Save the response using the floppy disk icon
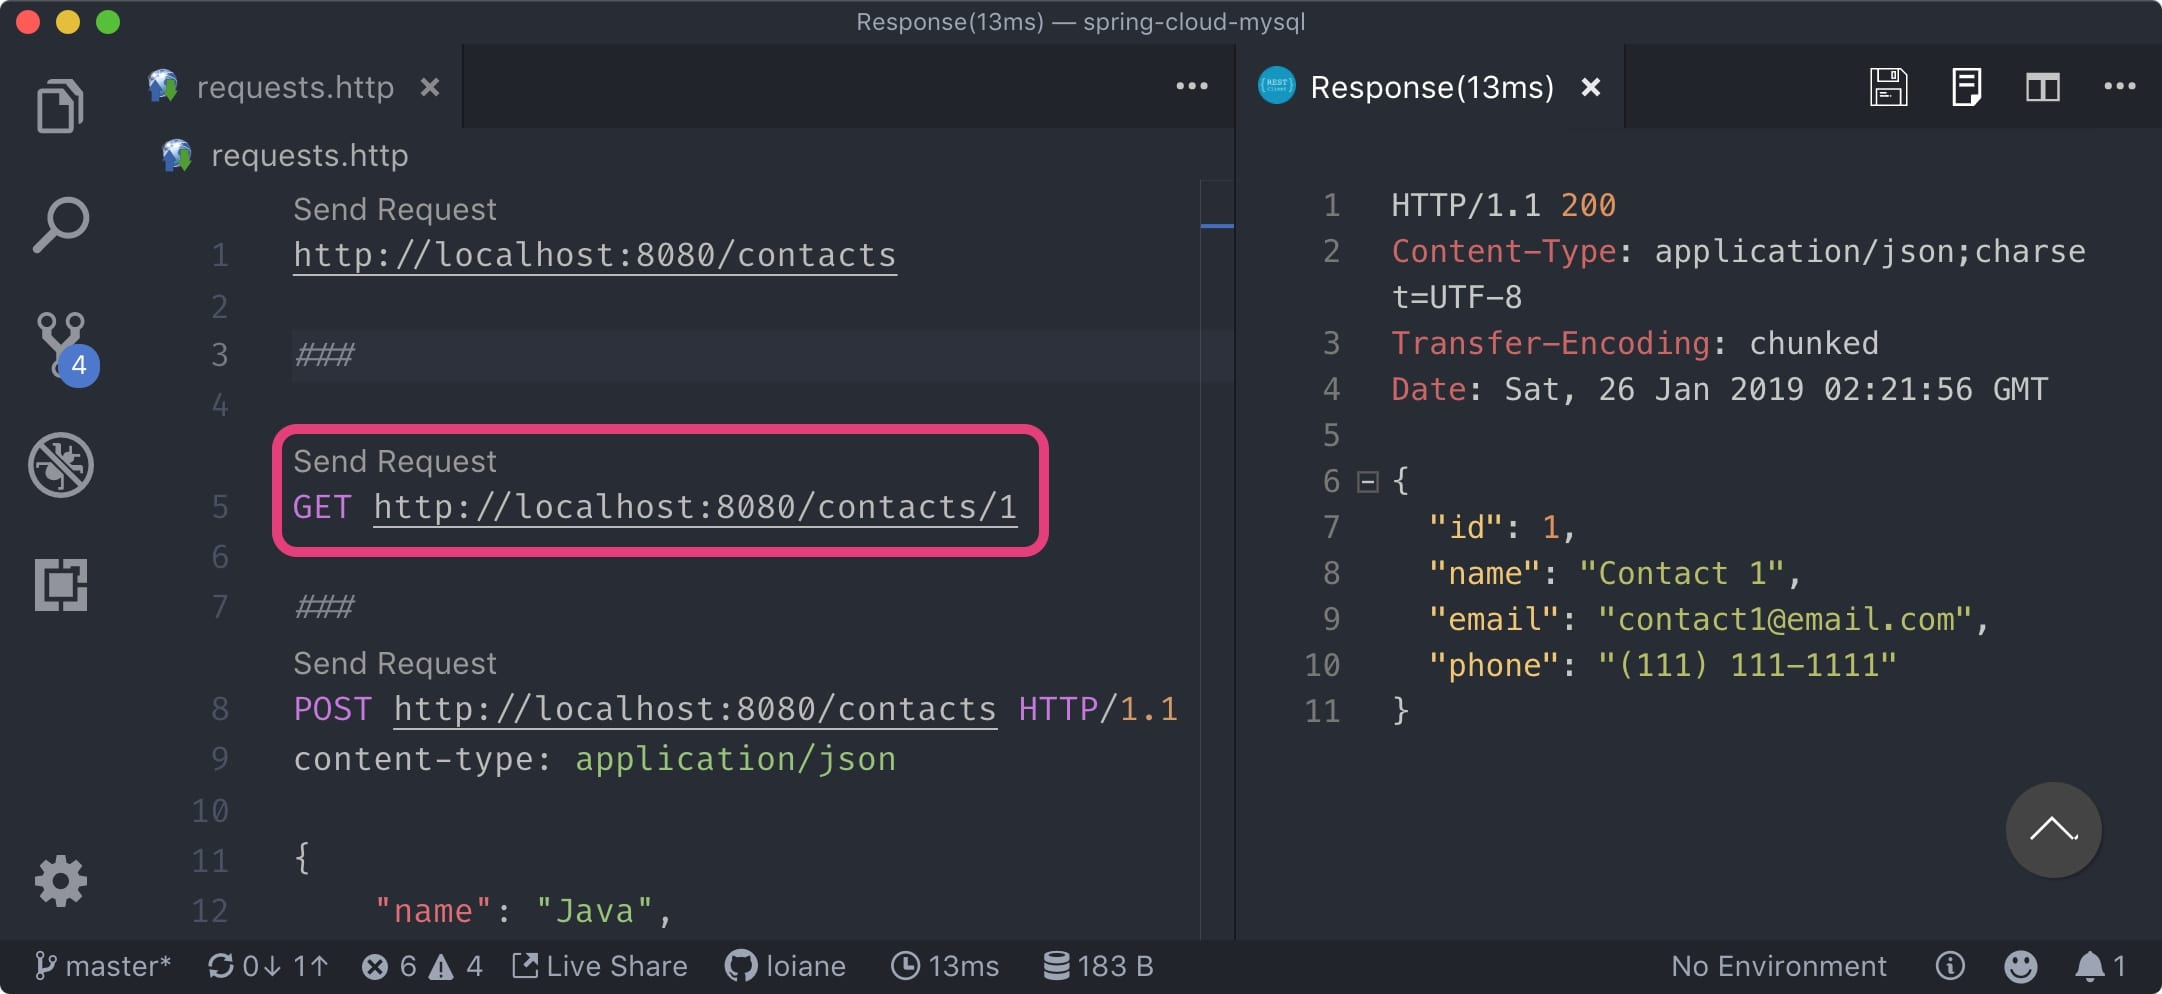Image resolution: width=2162 pixels, height=994 pixels. click(x=1888, y=87)
